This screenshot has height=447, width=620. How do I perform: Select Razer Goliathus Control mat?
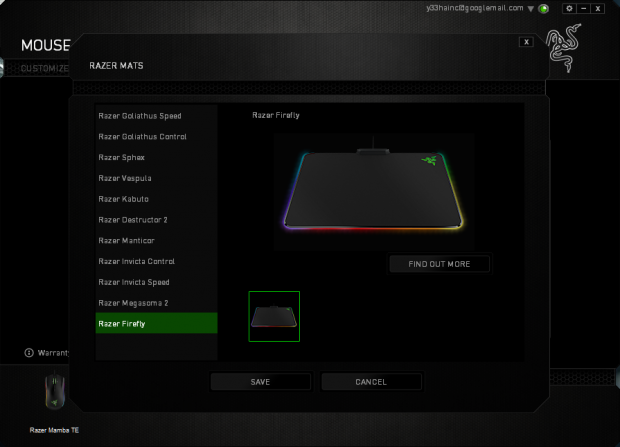click(157, 136)
